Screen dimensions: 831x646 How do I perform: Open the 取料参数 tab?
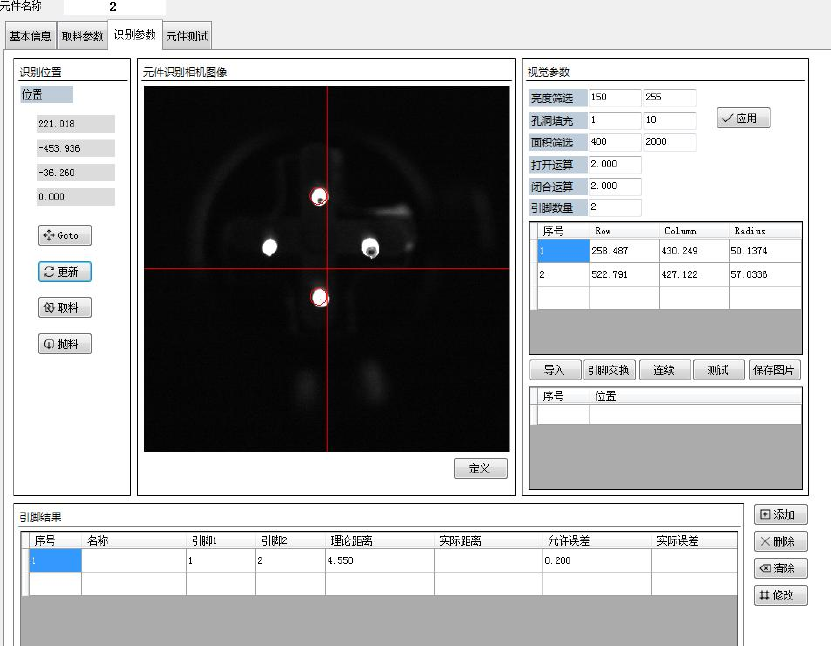pyautogui.click(x=82, y=37)
